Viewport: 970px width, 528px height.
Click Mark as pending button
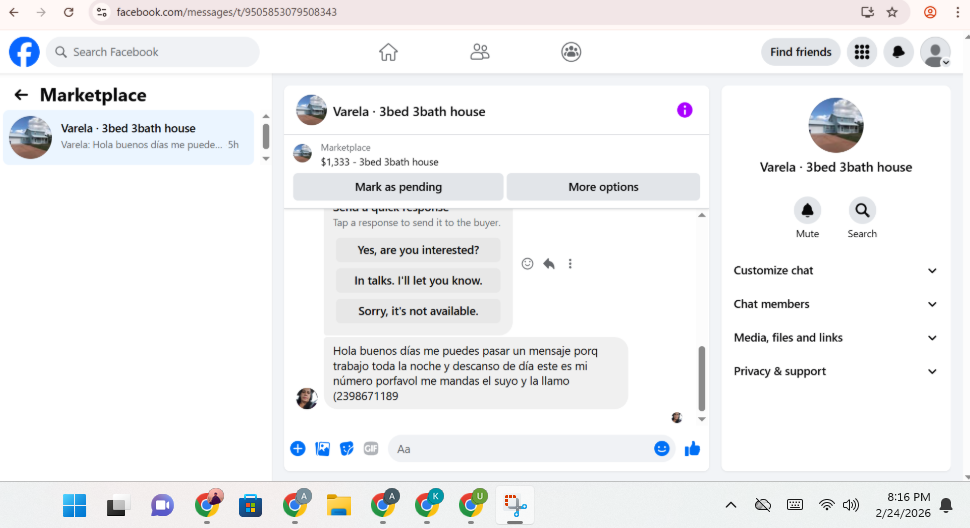398,187
